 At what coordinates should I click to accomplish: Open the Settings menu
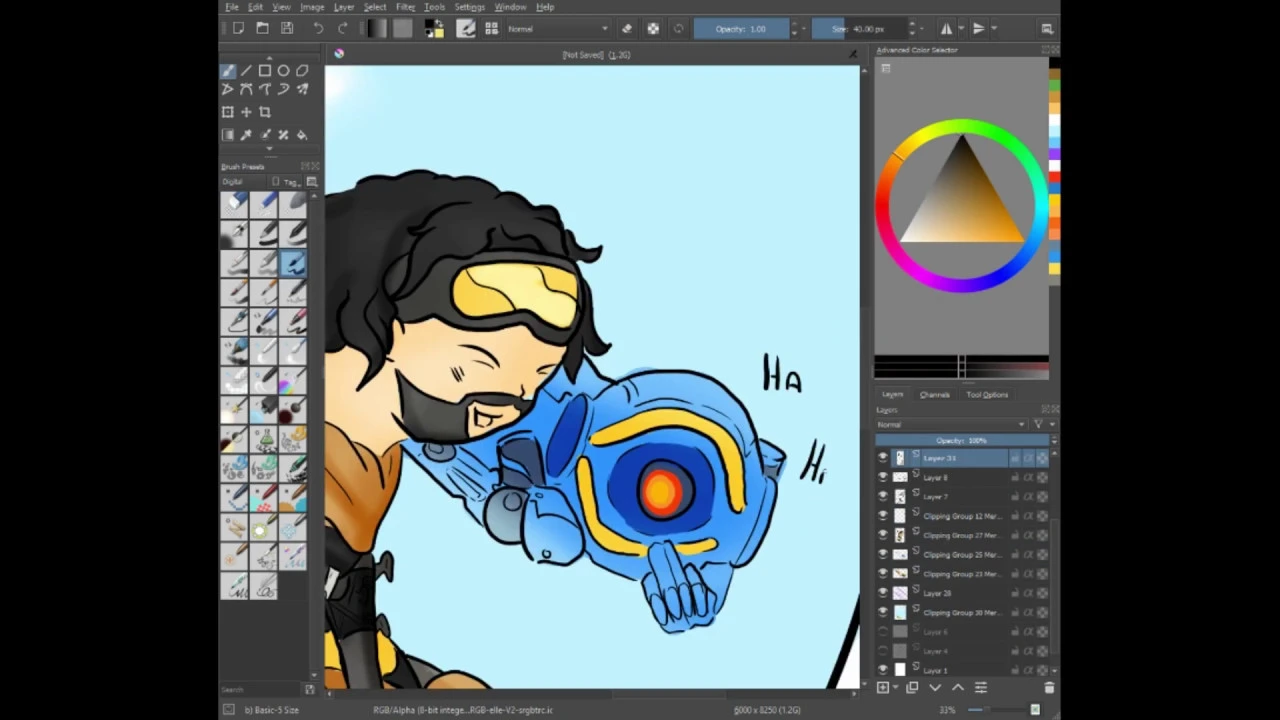[469, 7]
